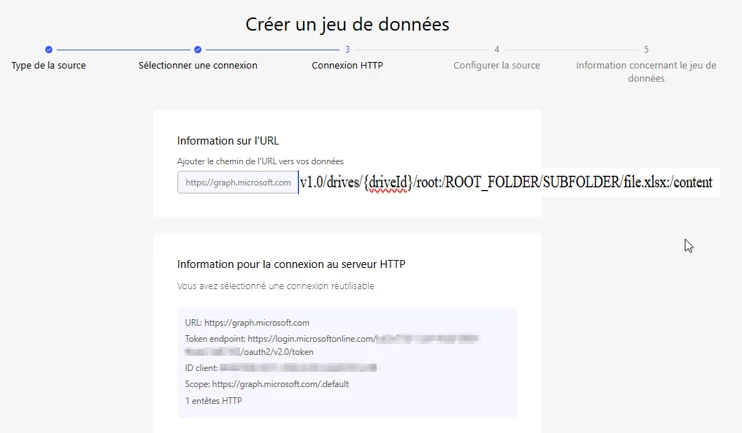The height and width of the screenshot is (433, 742).
Task: Click the graph.microsoft.com URL prefix field
Action: 238,182
